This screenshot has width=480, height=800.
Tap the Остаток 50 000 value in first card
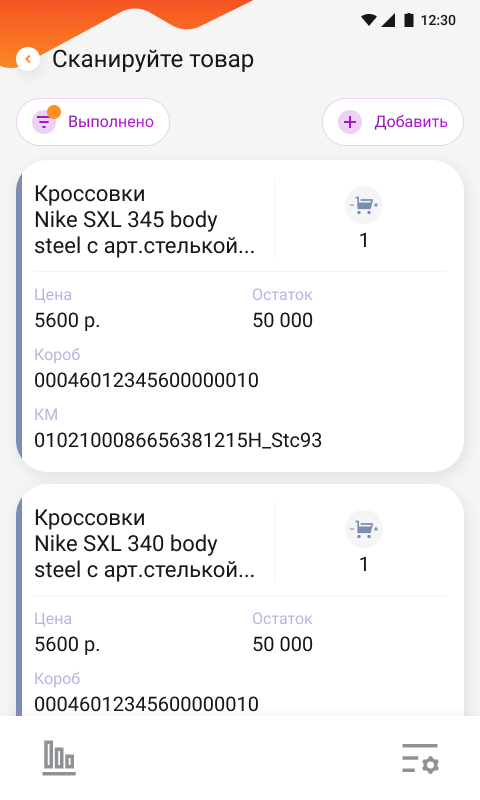283,320
